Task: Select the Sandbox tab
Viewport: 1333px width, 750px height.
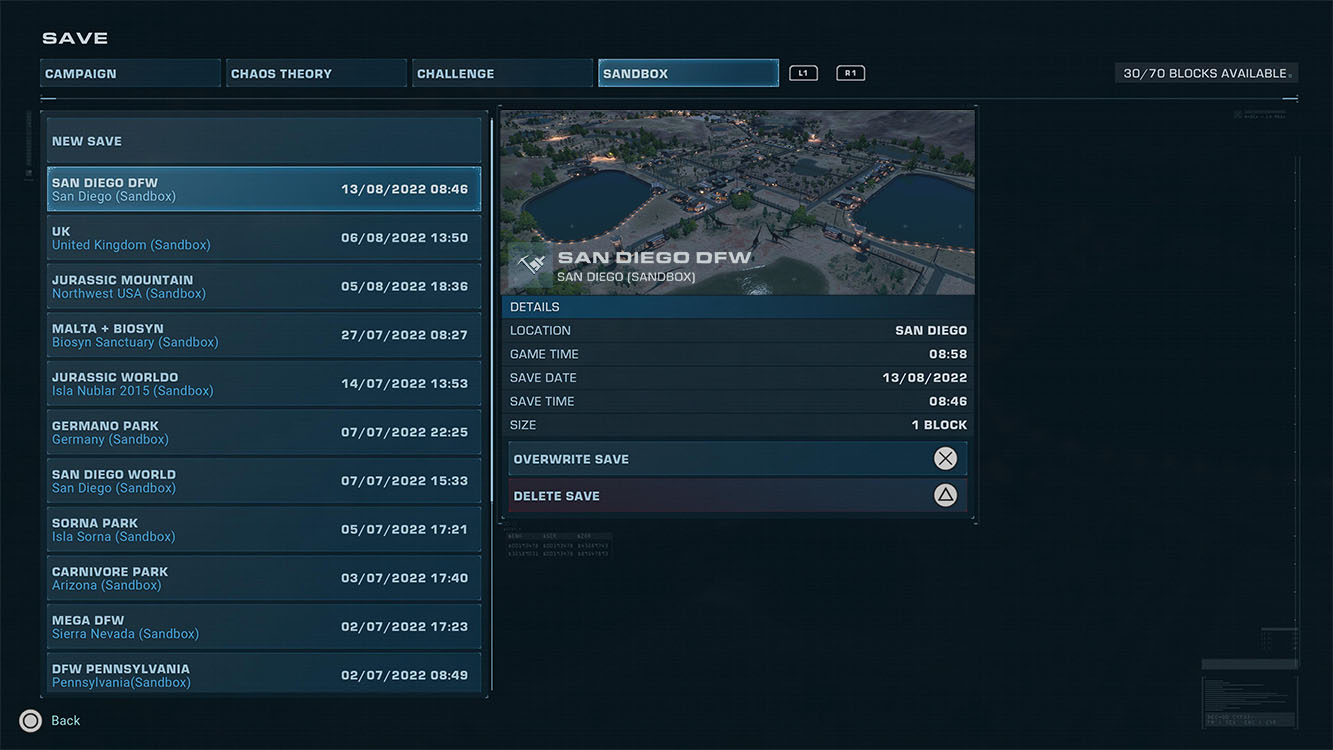Action: pyautogui.click(x=688, y=73)
